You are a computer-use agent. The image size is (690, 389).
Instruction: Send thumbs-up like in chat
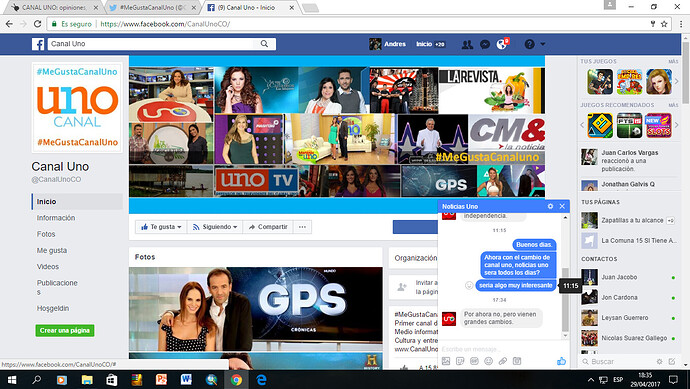[x=561, y=361]
